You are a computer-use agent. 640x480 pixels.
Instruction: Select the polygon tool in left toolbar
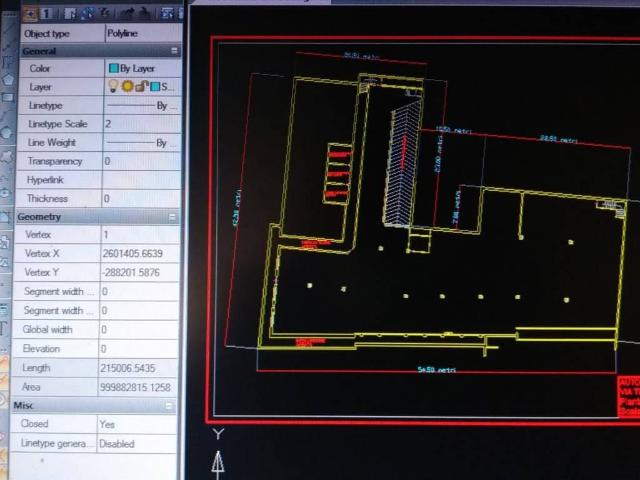click(x=8, y=78)
